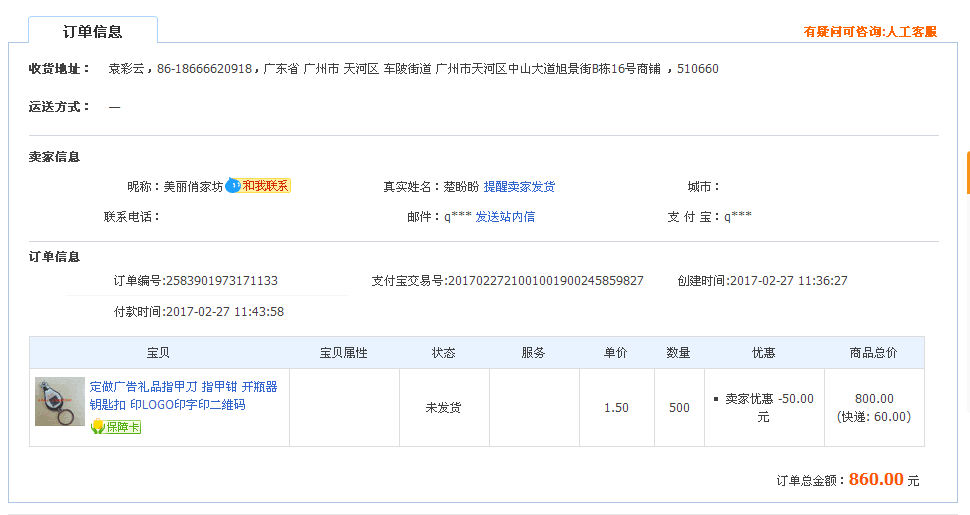The width and height of the screenshot is (970, 515).
Task: Click the seller nickname 美丽俏家坊
Action: pyautogui.click(x=193, y=187)
